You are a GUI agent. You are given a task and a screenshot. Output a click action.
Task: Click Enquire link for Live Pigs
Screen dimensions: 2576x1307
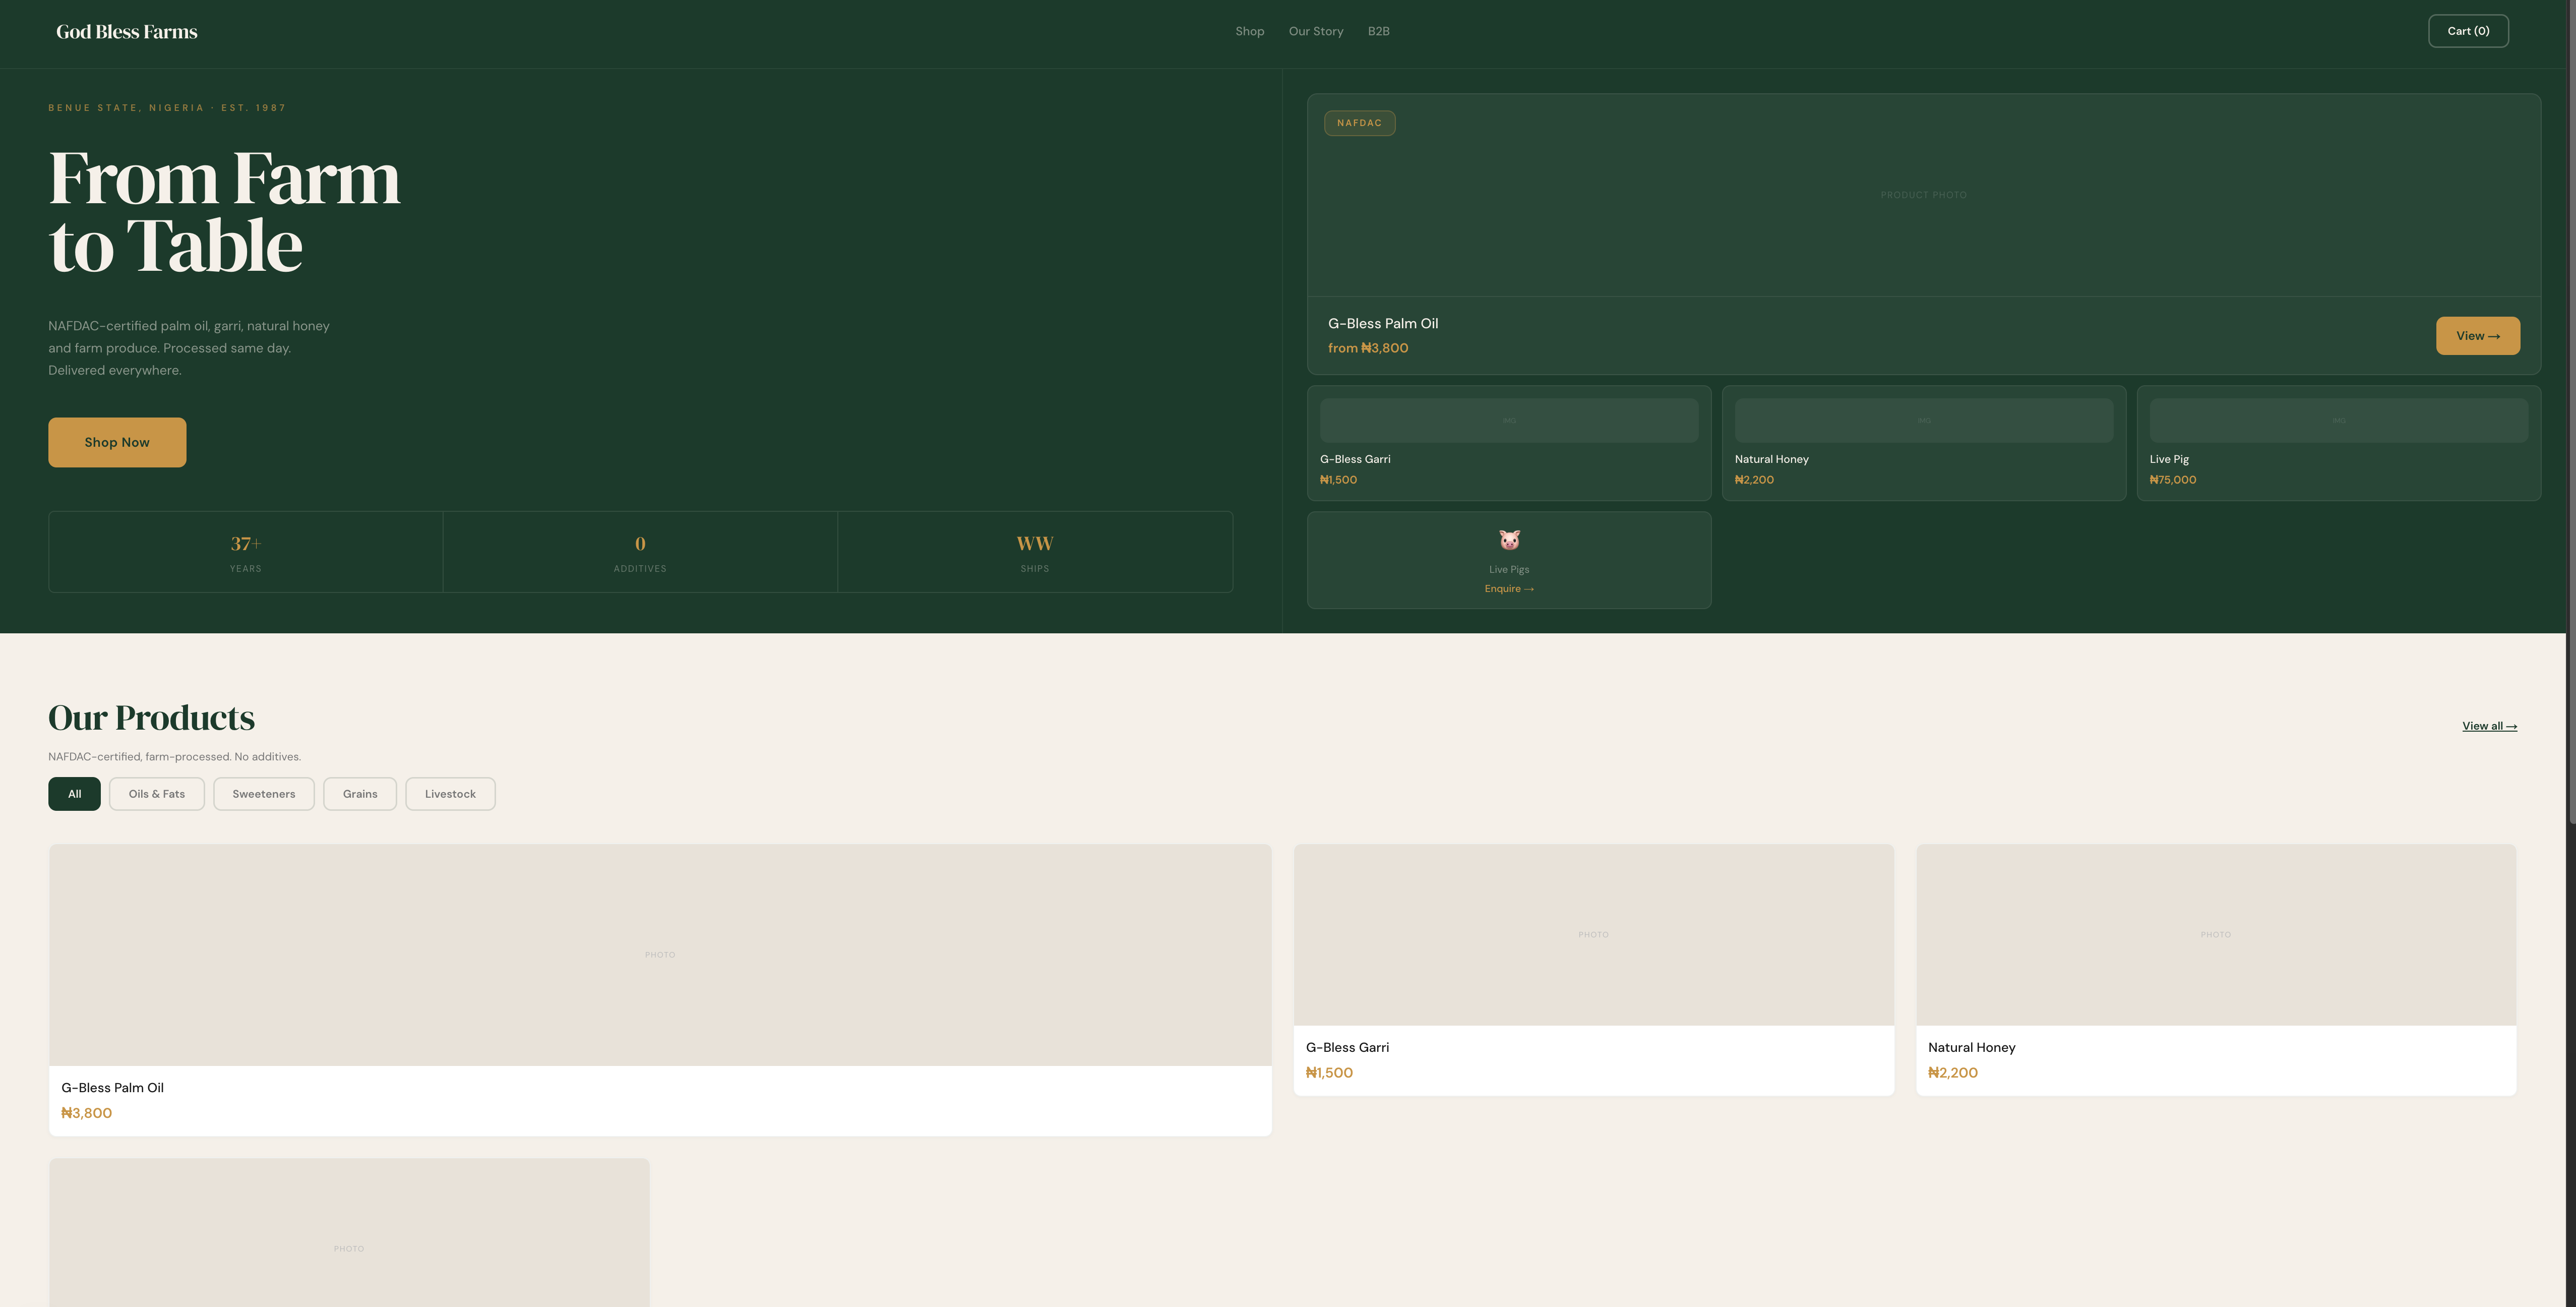pos(1509,589)
